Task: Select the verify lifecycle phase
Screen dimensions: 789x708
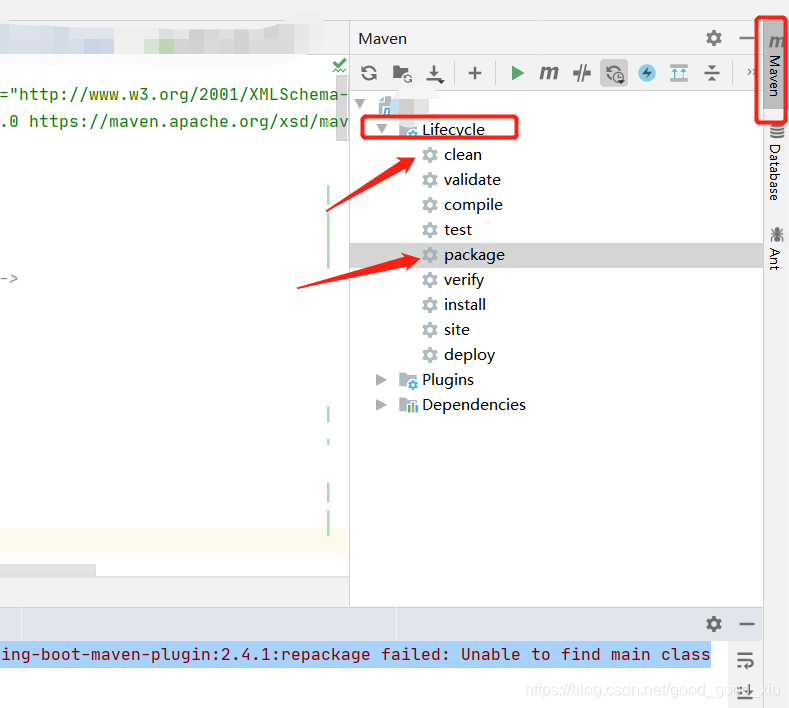Action: (x=463, y=280)
